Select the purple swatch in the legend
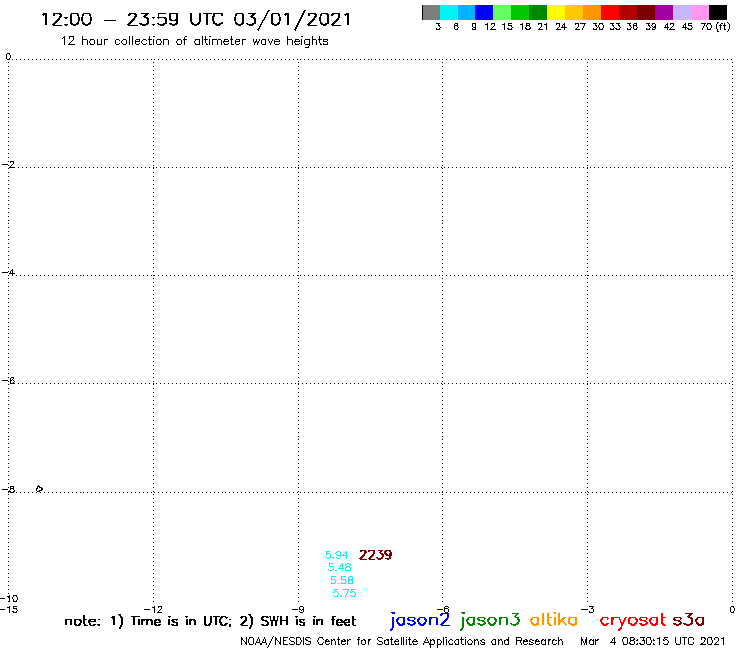 click(664, 12)
